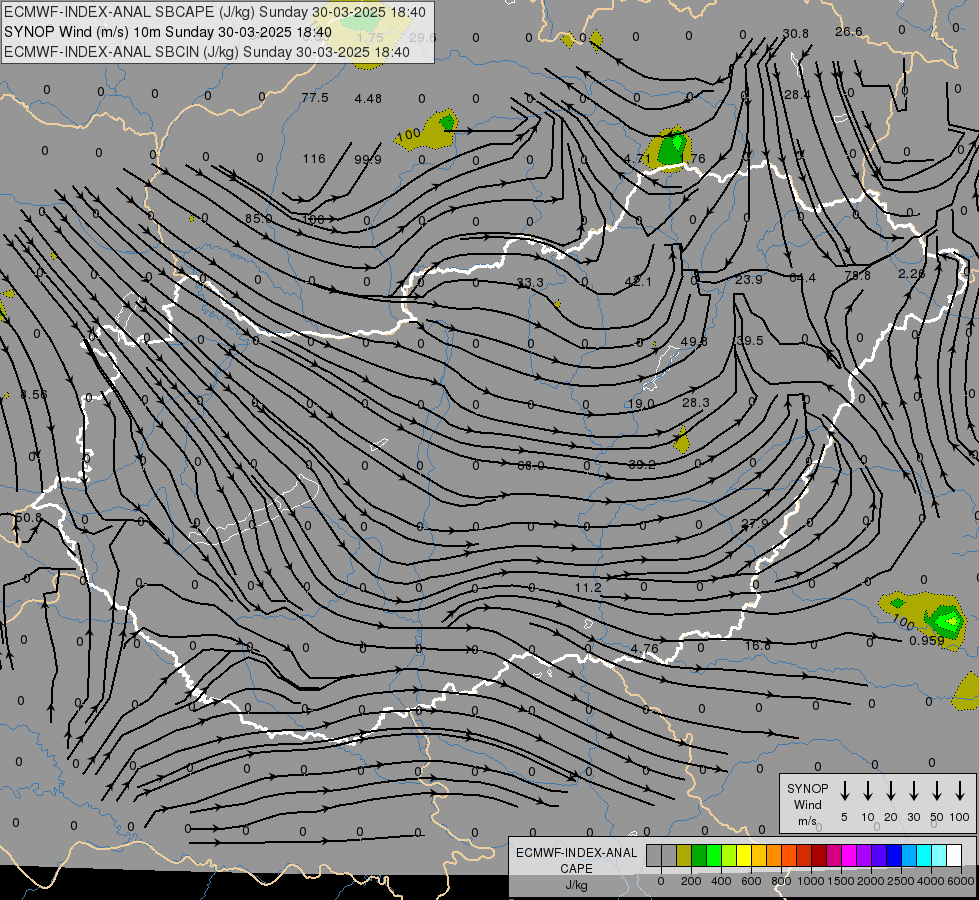Click the map value 11.2
The image size is (979, 900).
click(588, 588)
